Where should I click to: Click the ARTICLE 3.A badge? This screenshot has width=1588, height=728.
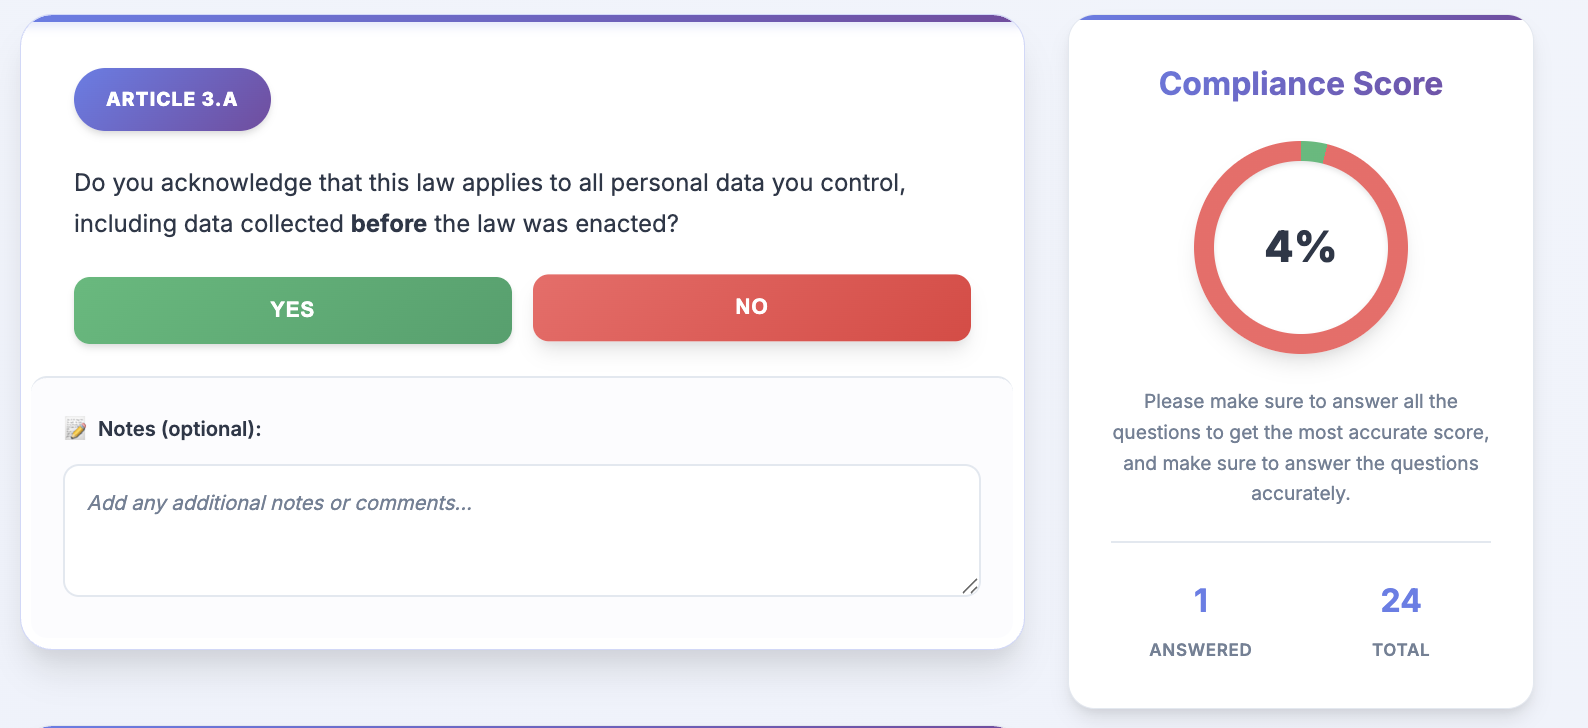172,99
